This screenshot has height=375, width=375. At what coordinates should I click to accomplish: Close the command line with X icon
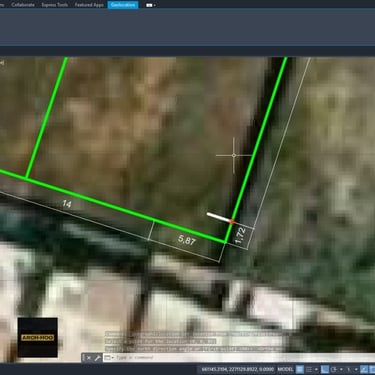[89, 358]
